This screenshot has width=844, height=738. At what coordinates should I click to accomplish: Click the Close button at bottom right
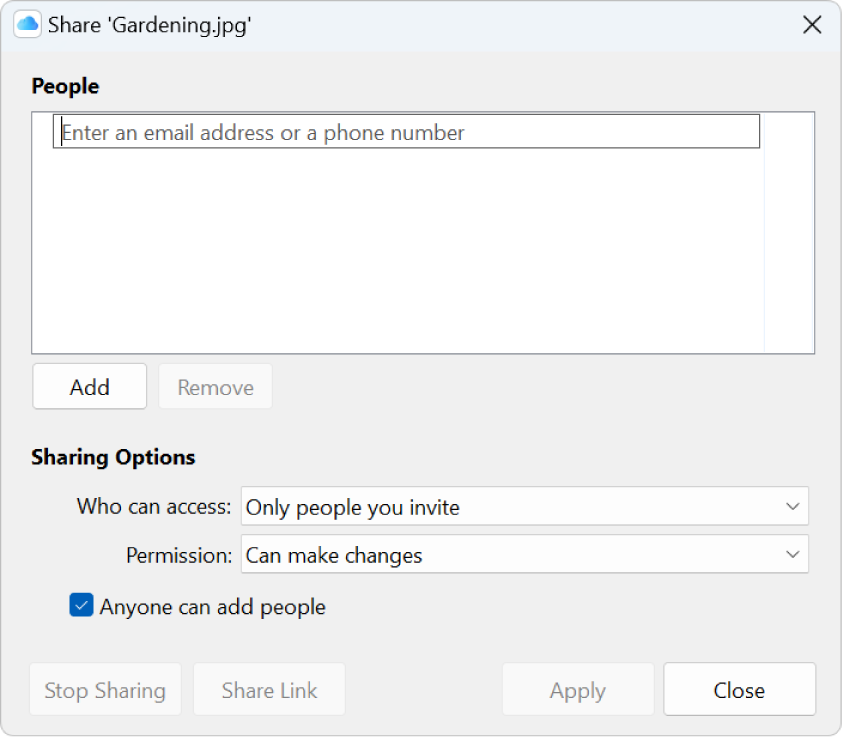(x=739, y=689)
